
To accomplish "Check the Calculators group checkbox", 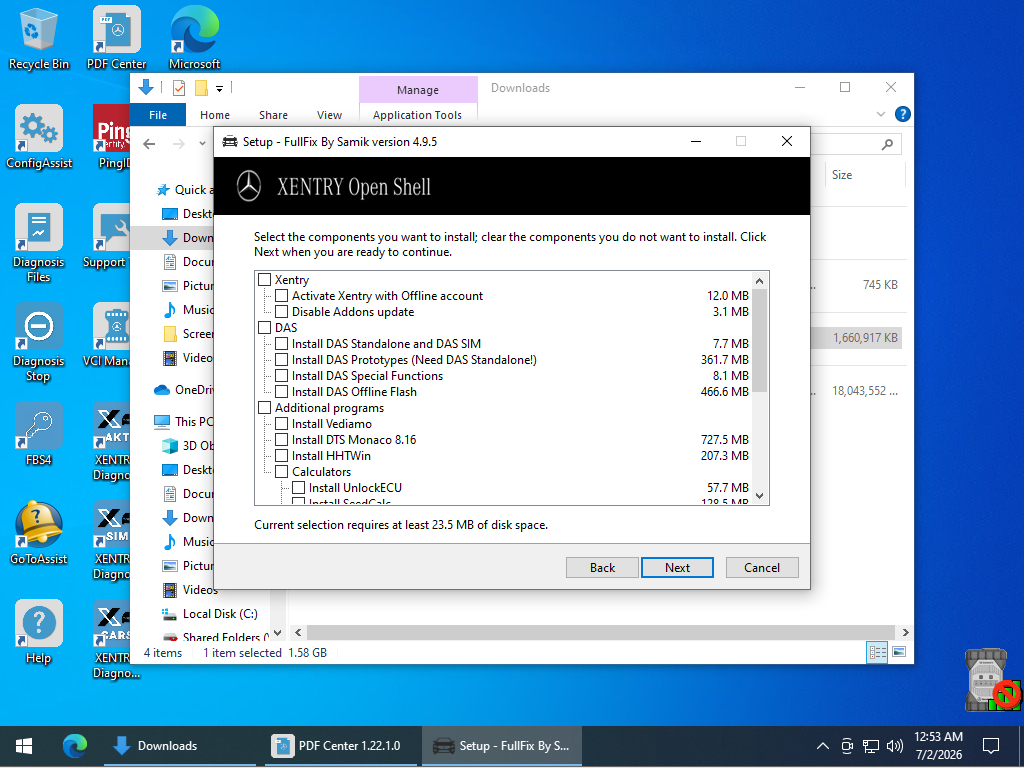I will tap(281, 472).
